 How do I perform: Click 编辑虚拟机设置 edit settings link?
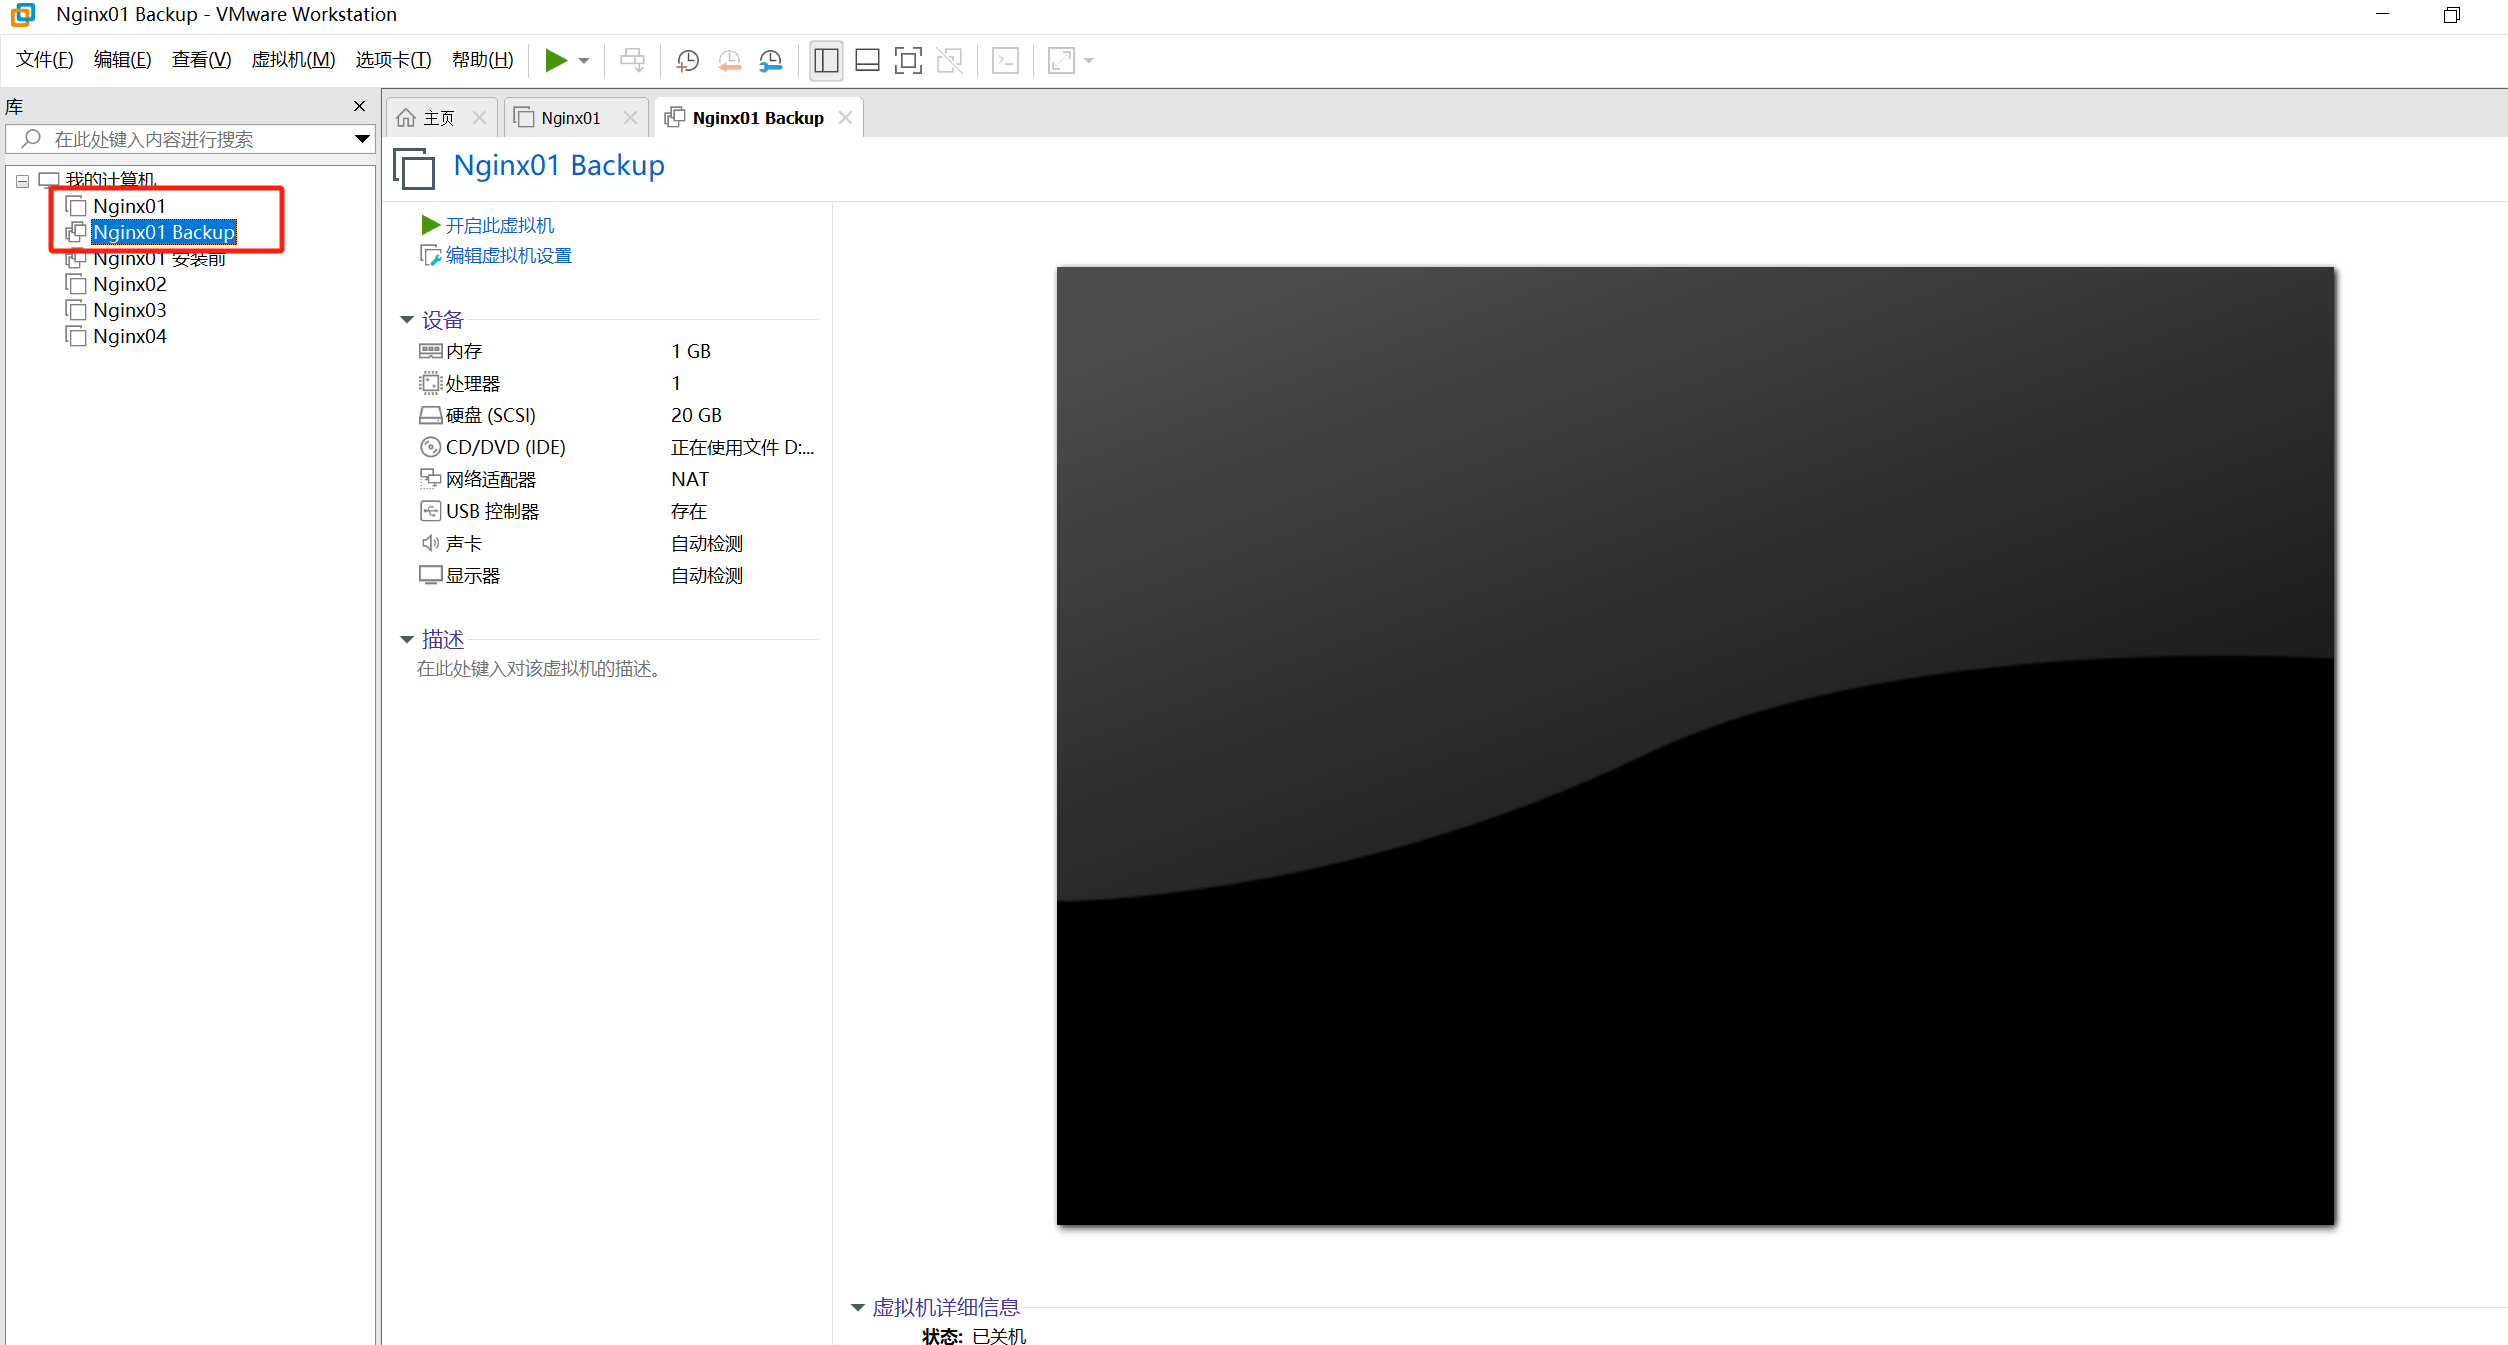point(508,256)
